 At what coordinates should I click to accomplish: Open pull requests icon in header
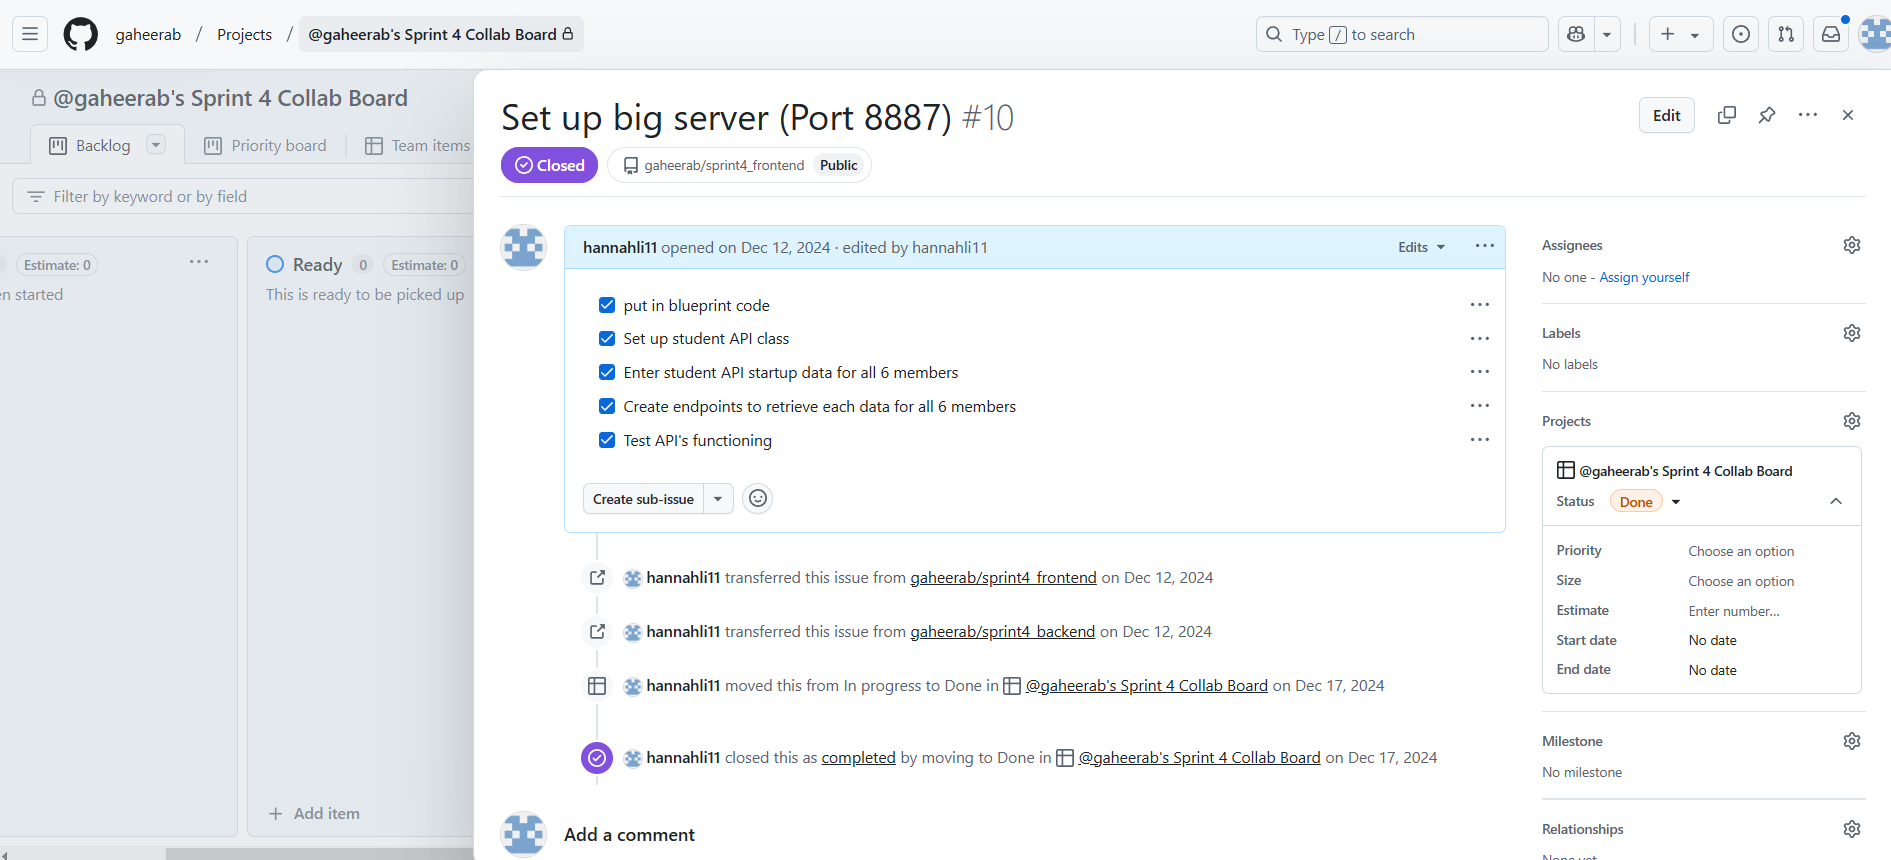(1786, 34)
